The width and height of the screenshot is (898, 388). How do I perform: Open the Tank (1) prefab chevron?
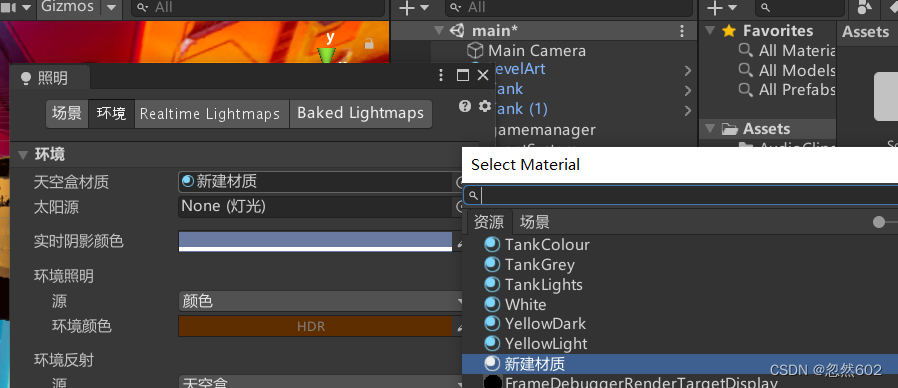click(688, 110)
